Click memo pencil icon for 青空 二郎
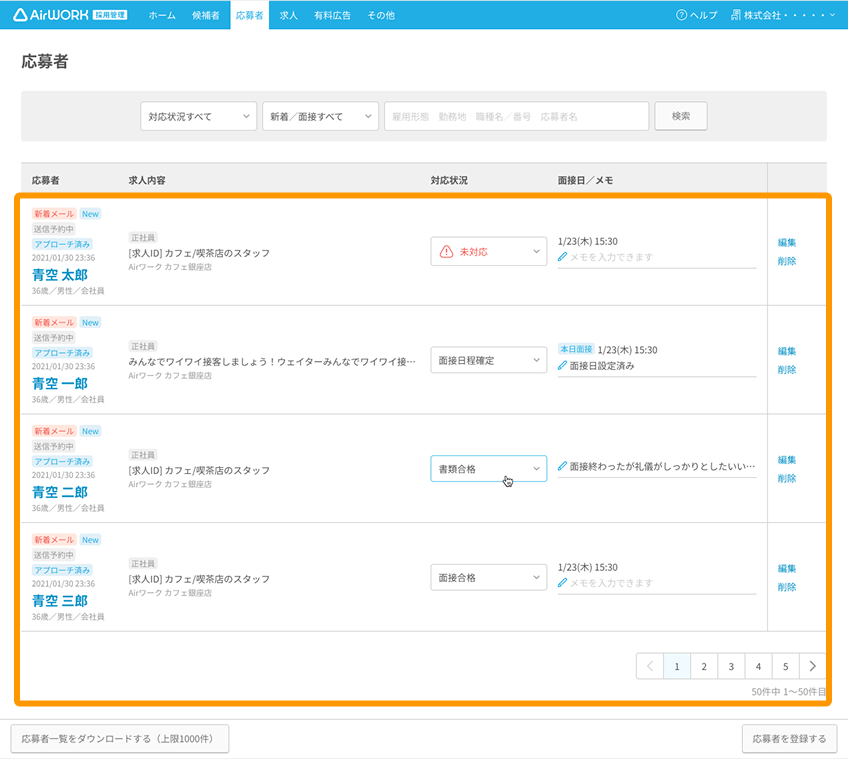Image resolution: width=848 pixels, height=759 pixels. [562, 466]
